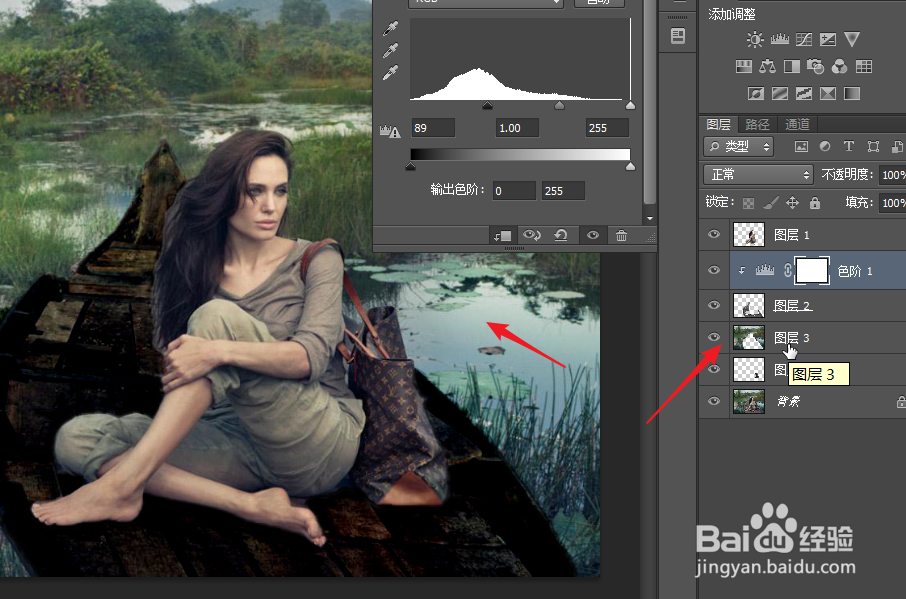Screen dimensions: 906x599
Task: Click the histogram recalculate warning icon
Action: [390, 132]
